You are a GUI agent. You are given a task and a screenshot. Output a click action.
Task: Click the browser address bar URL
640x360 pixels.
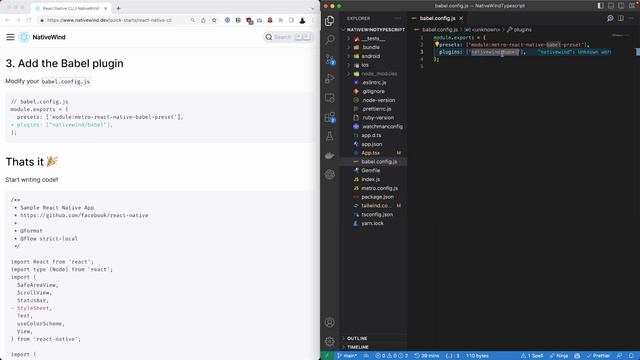point(109,20)
